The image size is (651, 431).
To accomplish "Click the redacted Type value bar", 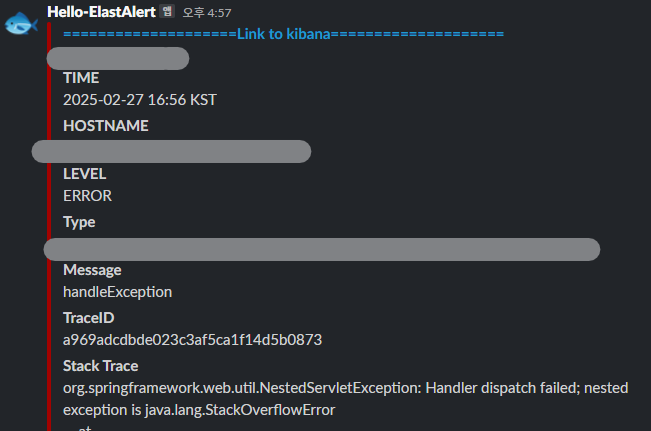I will point(322,250).
